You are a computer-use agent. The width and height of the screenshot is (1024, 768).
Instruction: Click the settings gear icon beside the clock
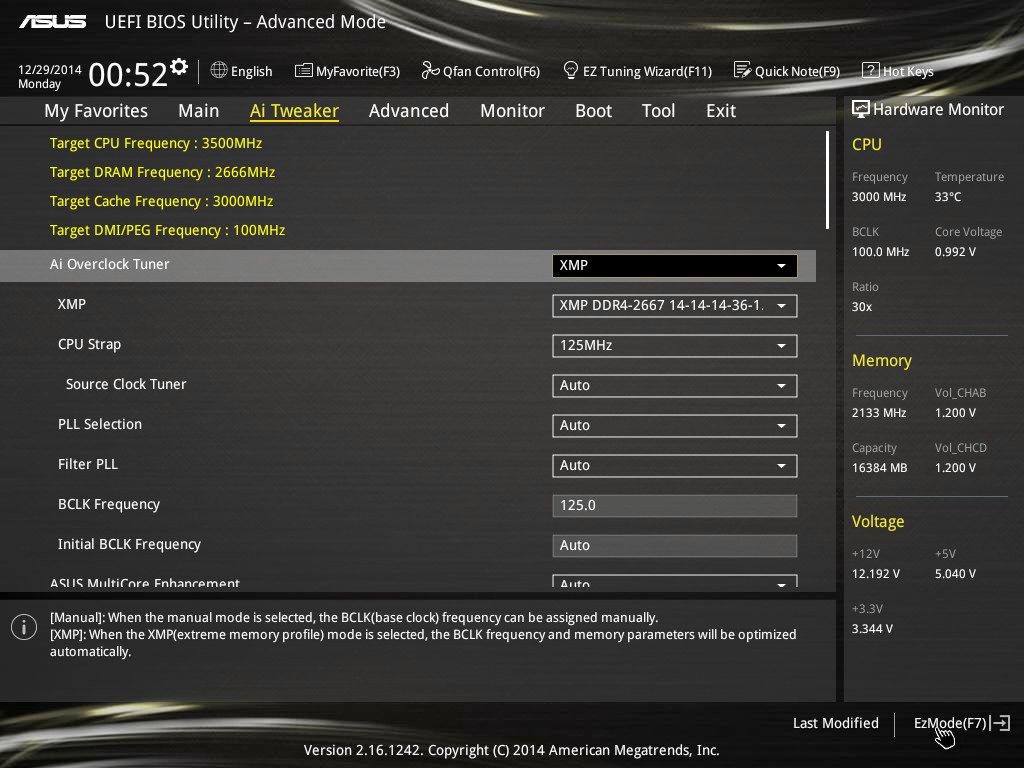[179, 67]
